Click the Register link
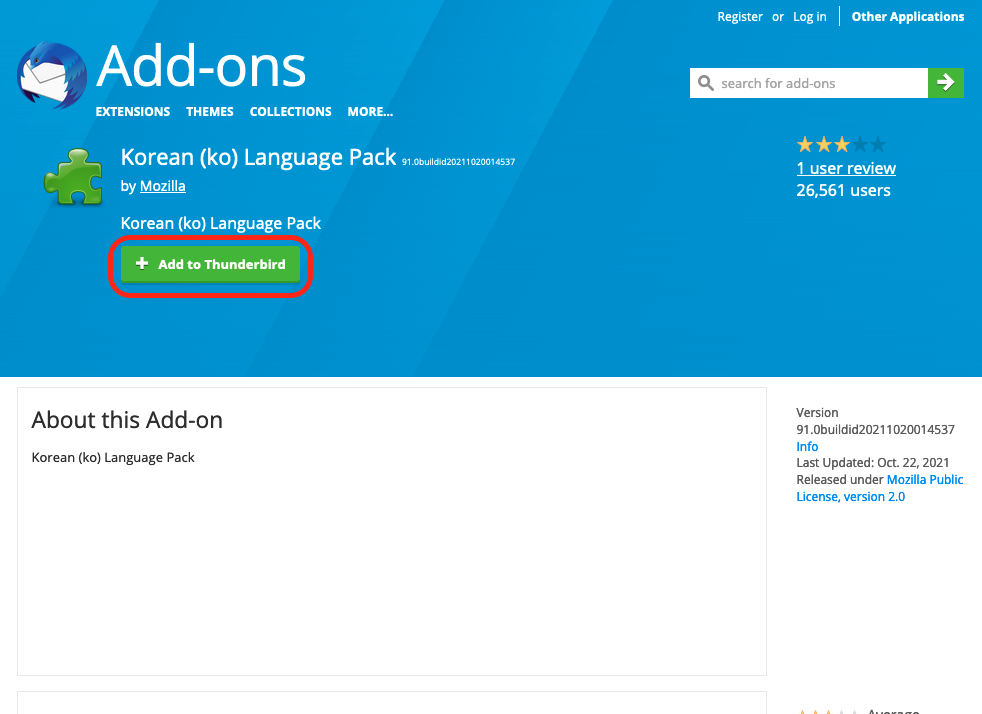 point(740,17)
